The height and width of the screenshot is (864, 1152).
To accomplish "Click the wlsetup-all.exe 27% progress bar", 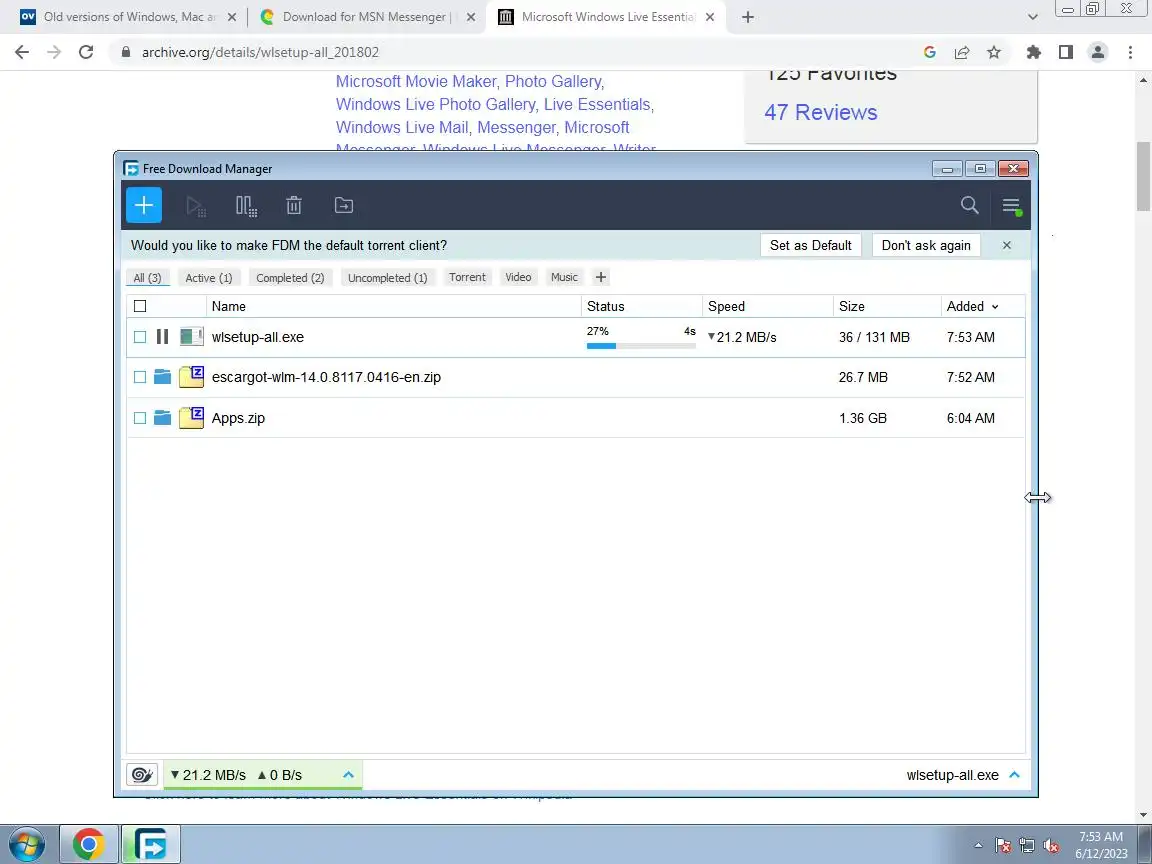I will click(x=641, y=345).
